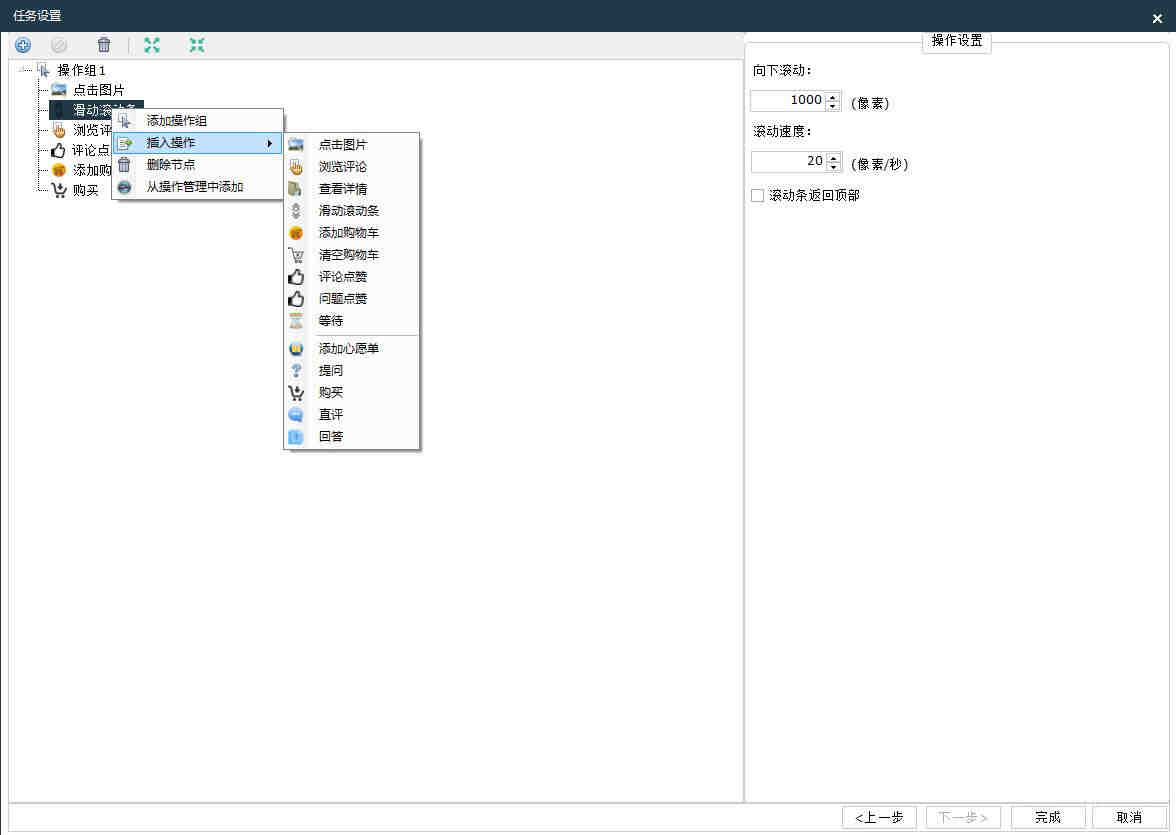Click the blue plus add icon in toolbar
Viewport: 1176px width, 835px height.
tap(23, 45)
